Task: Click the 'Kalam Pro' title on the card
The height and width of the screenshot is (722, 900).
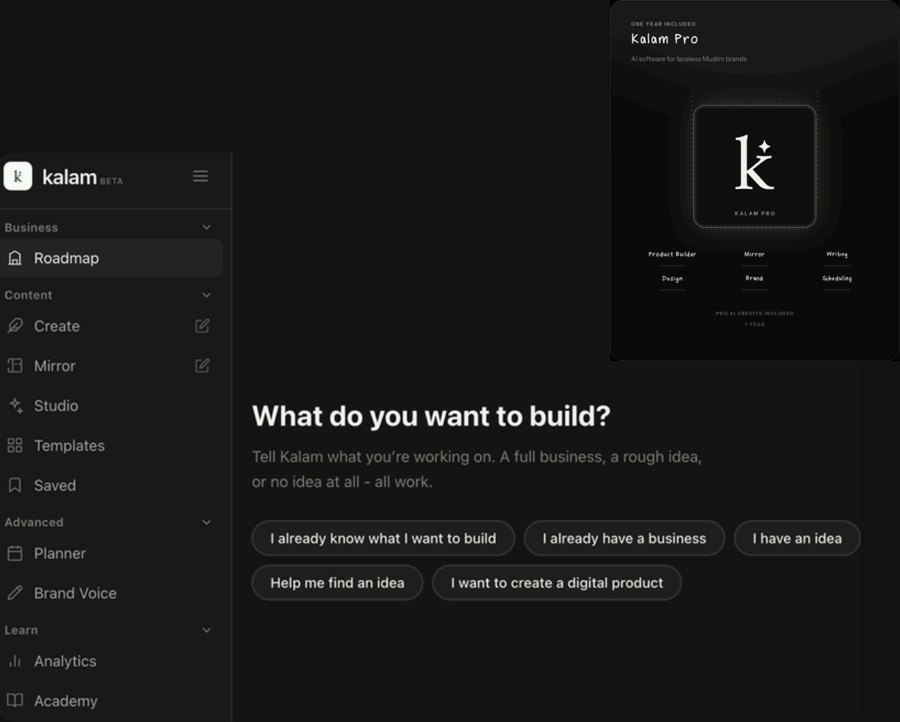Action: click(x=665, y=39)
